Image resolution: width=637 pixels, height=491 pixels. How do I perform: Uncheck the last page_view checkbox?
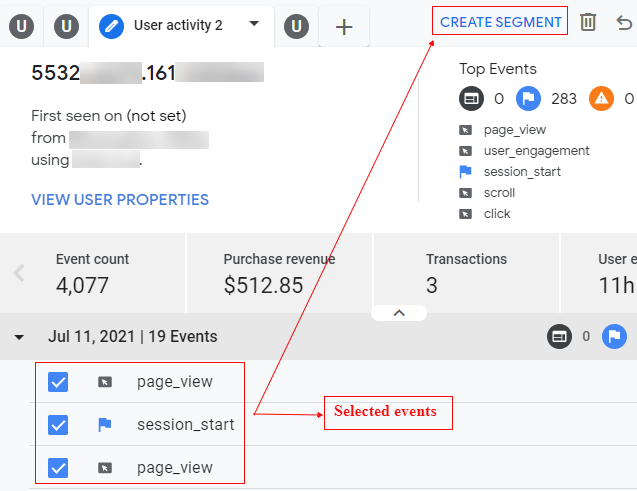58,468
